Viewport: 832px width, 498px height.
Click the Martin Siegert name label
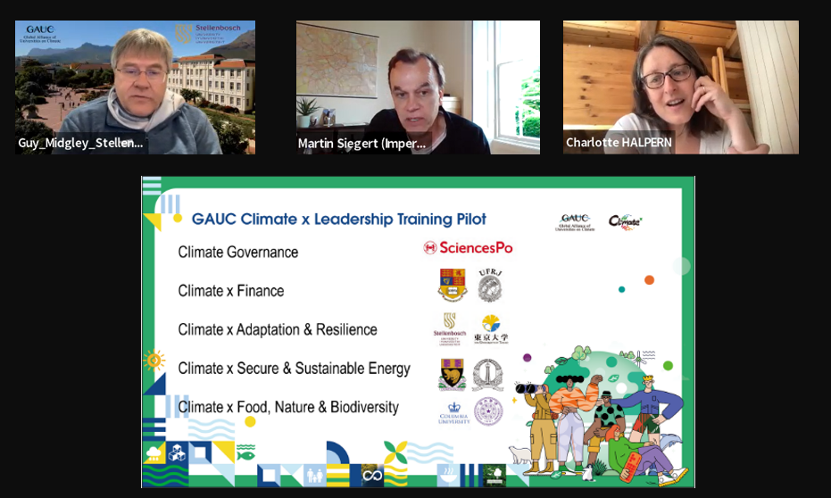click(362, 143)
